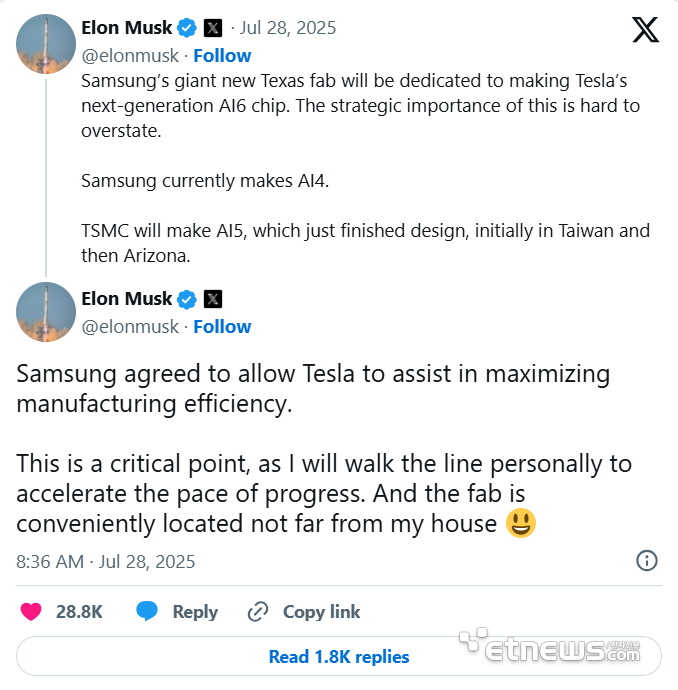This screenshot has height=690, width=678.
Task: Click the 28.8K likes count
Action: pyautogui.click(x=79, y=612)
